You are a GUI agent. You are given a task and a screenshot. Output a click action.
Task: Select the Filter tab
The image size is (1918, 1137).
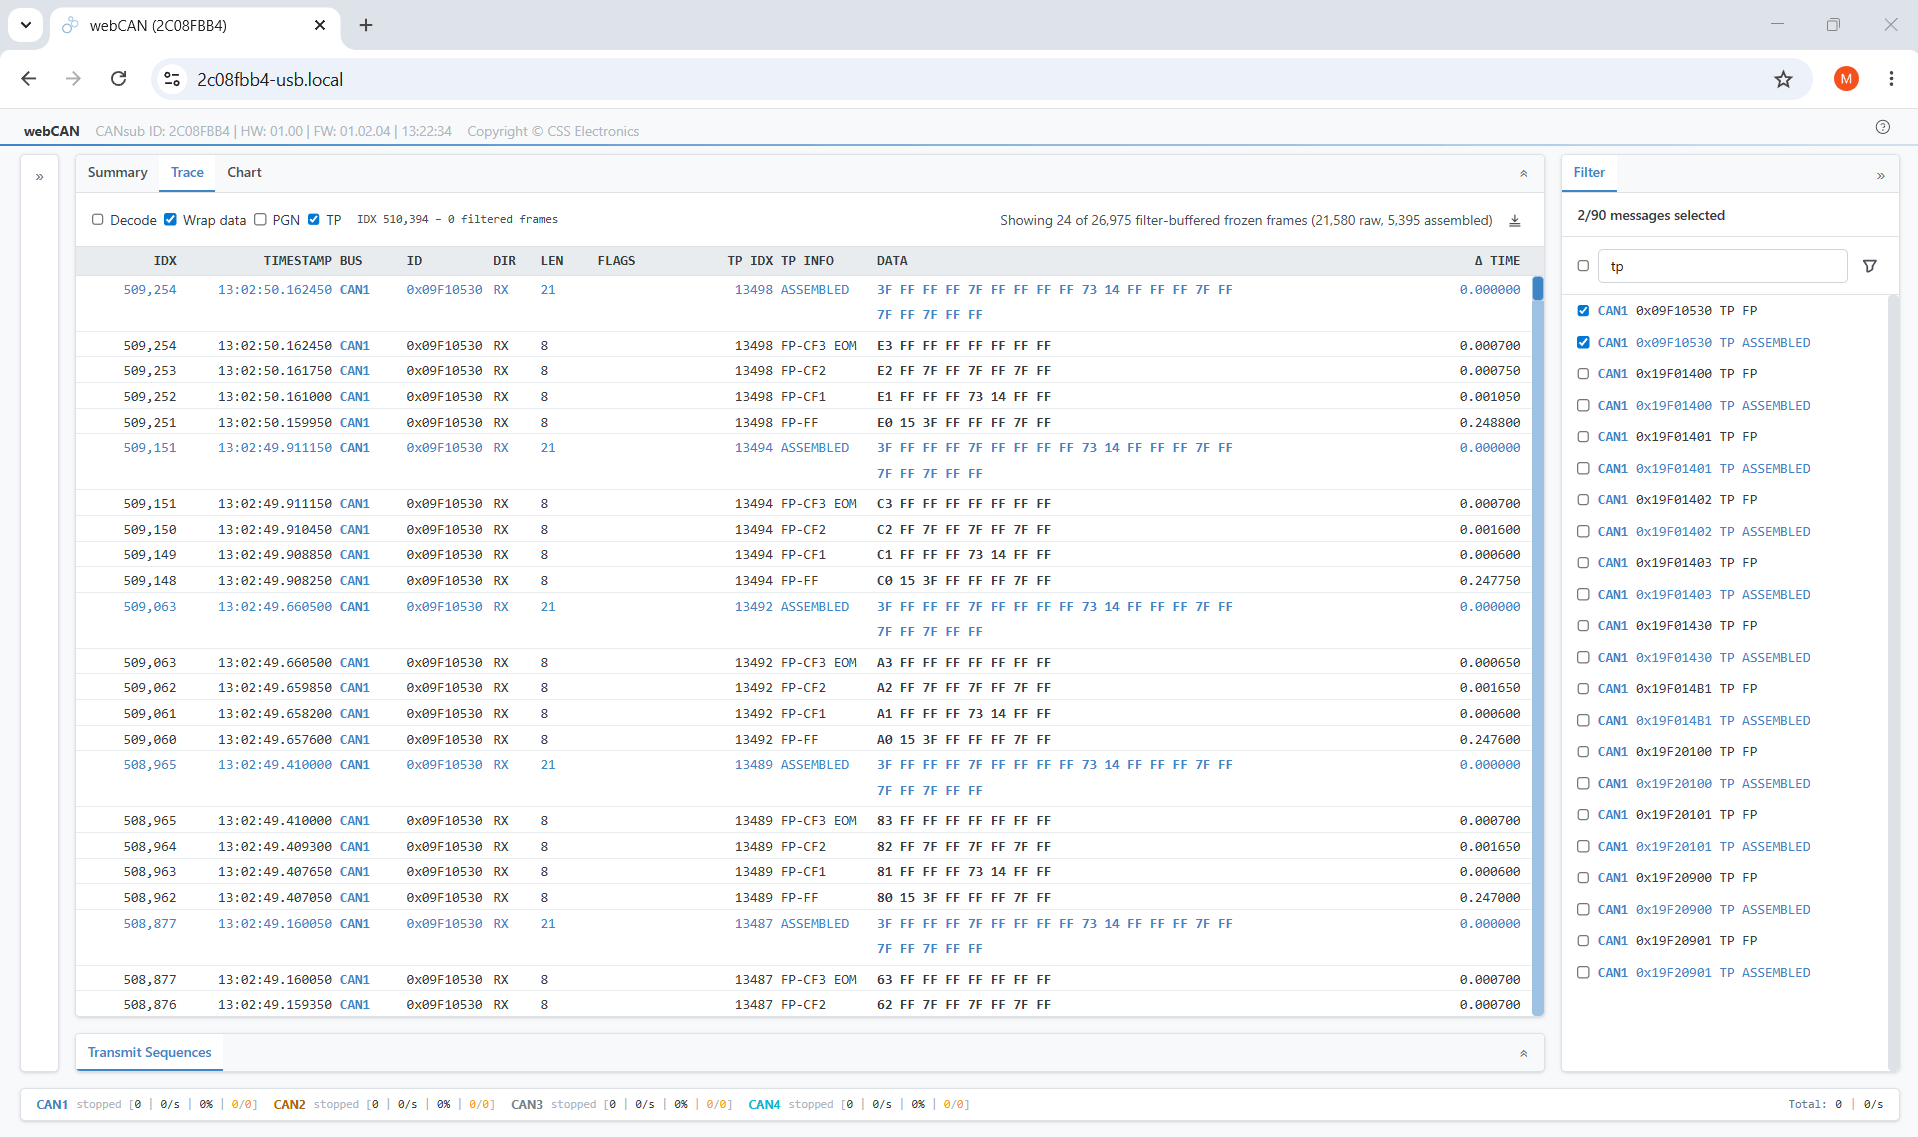click(x=1589, y=173)
